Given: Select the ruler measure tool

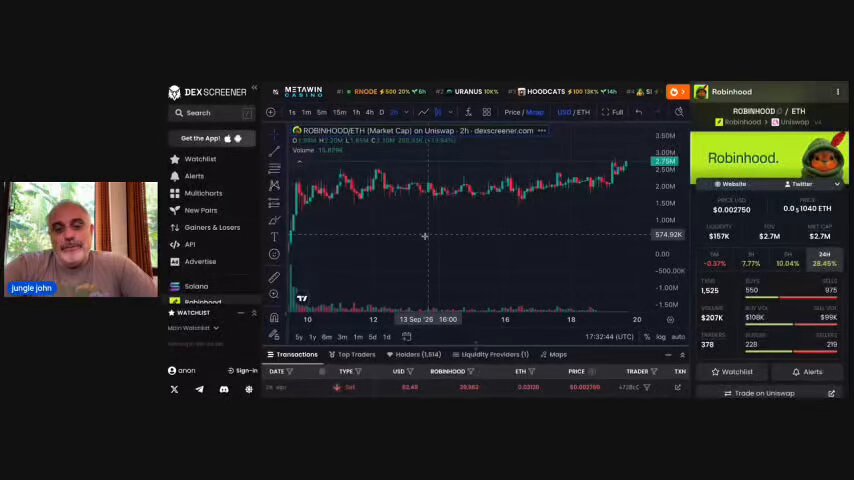Looking at the screenshot, I should [274, 277].
